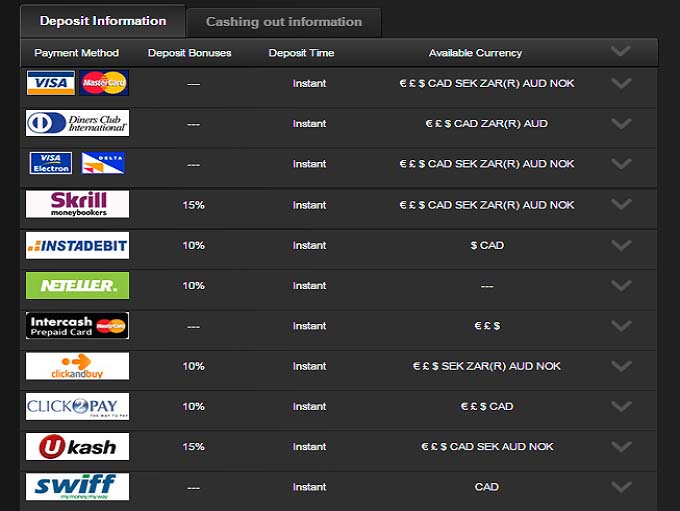Click the Visa Electron Delta logo
This screenshot has width=680, height=511.
coord(77,164)
